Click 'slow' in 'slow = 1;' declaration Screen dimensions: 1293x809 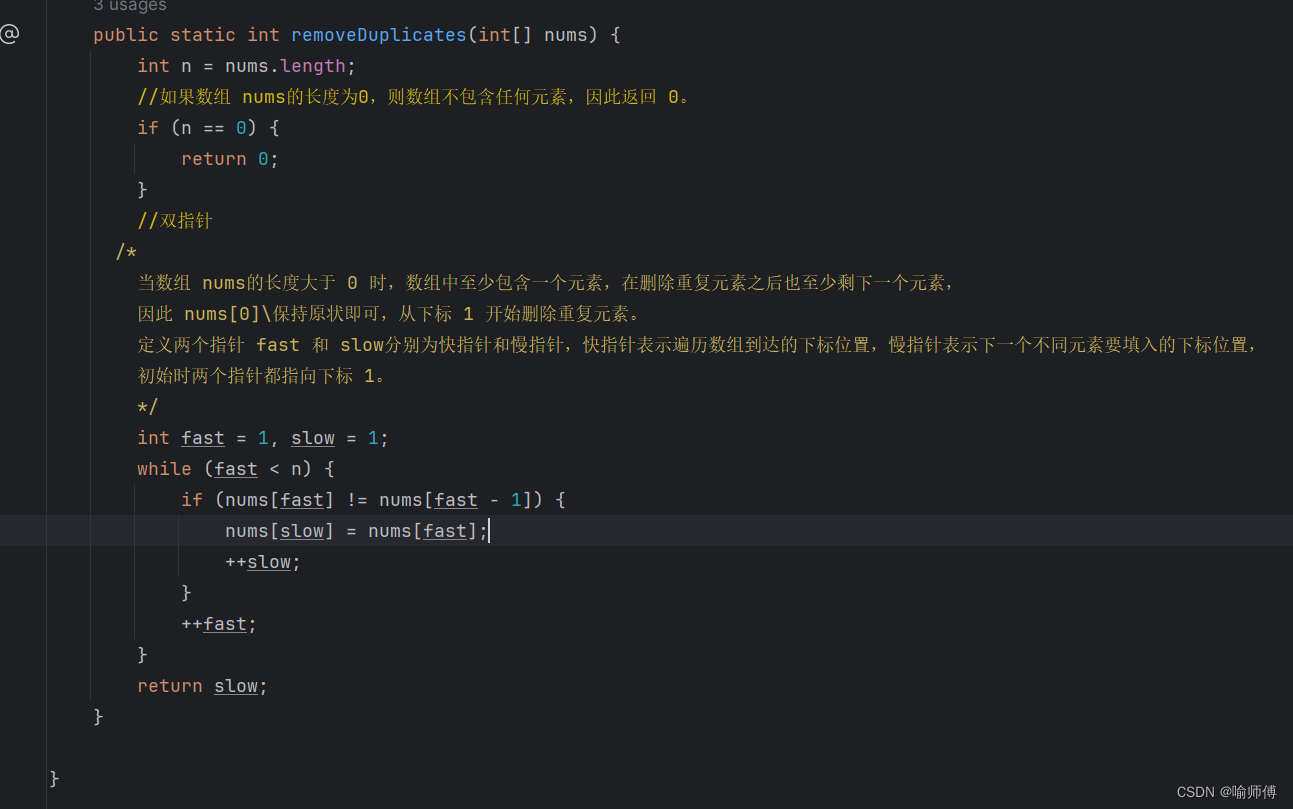pyautogui.click(x=313, y=438)
